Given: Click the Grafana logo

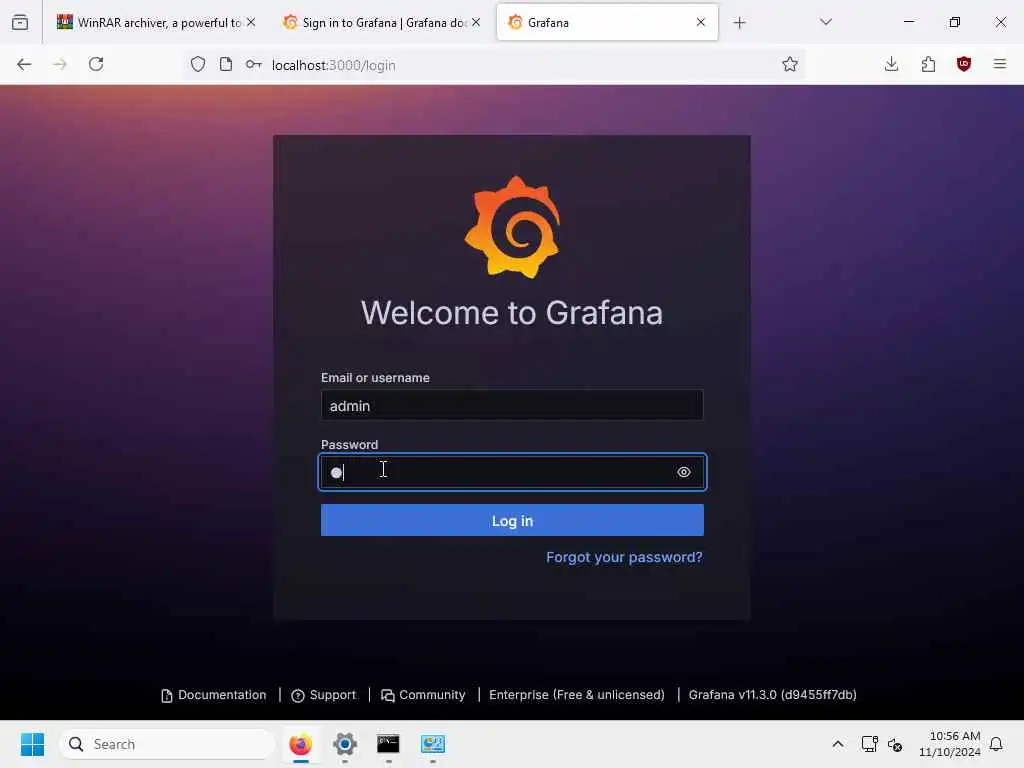Looking at the screenshot, I should (512, 227).
